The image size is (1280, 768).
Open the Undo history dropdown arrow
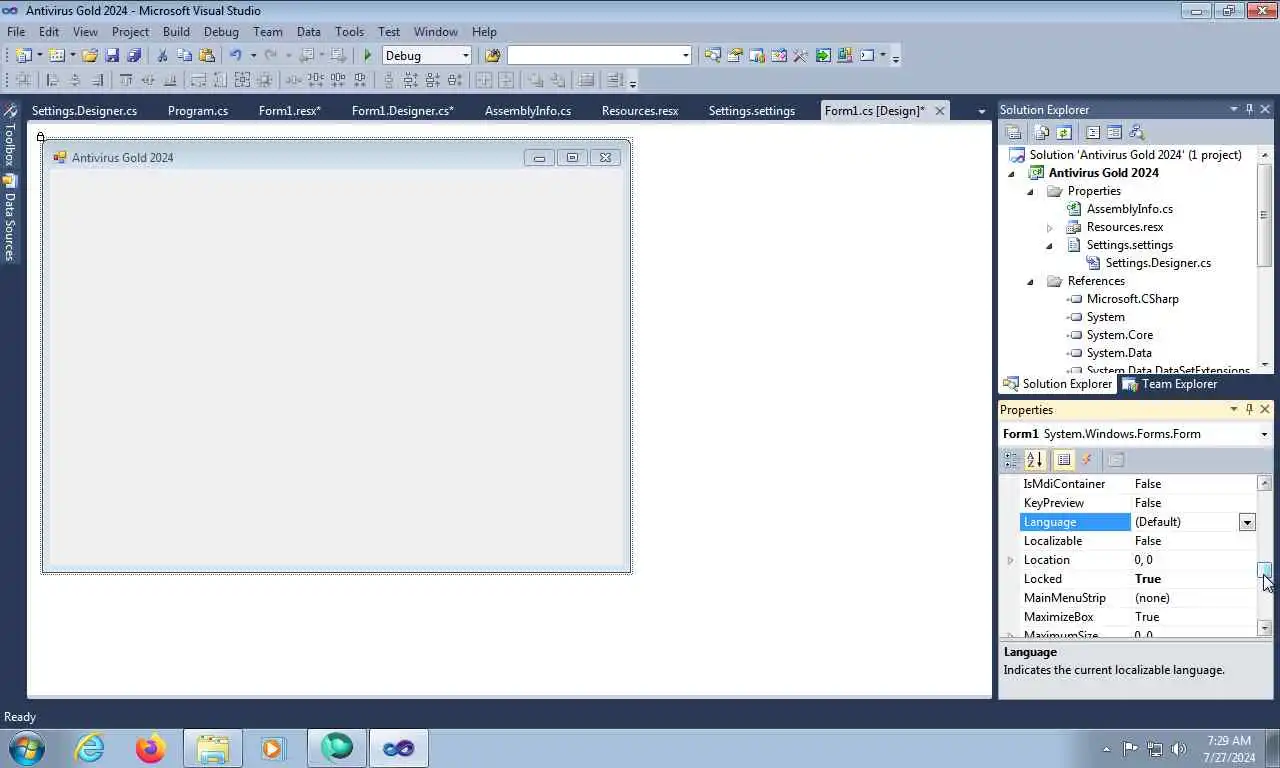253,56
